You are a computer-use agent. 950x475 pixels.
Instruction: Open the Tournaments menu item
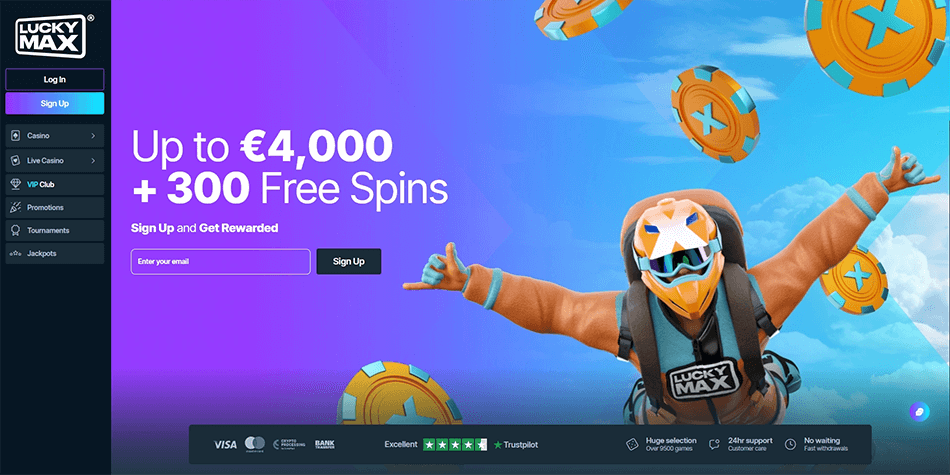[55, 230]
